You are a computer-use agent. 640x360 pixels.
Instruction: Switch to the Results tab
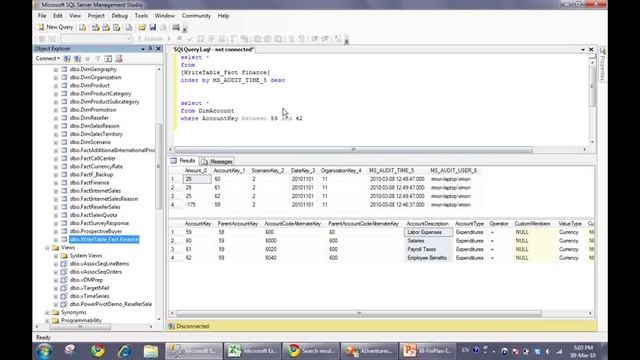pyautogui.click(x=183, y=161)
